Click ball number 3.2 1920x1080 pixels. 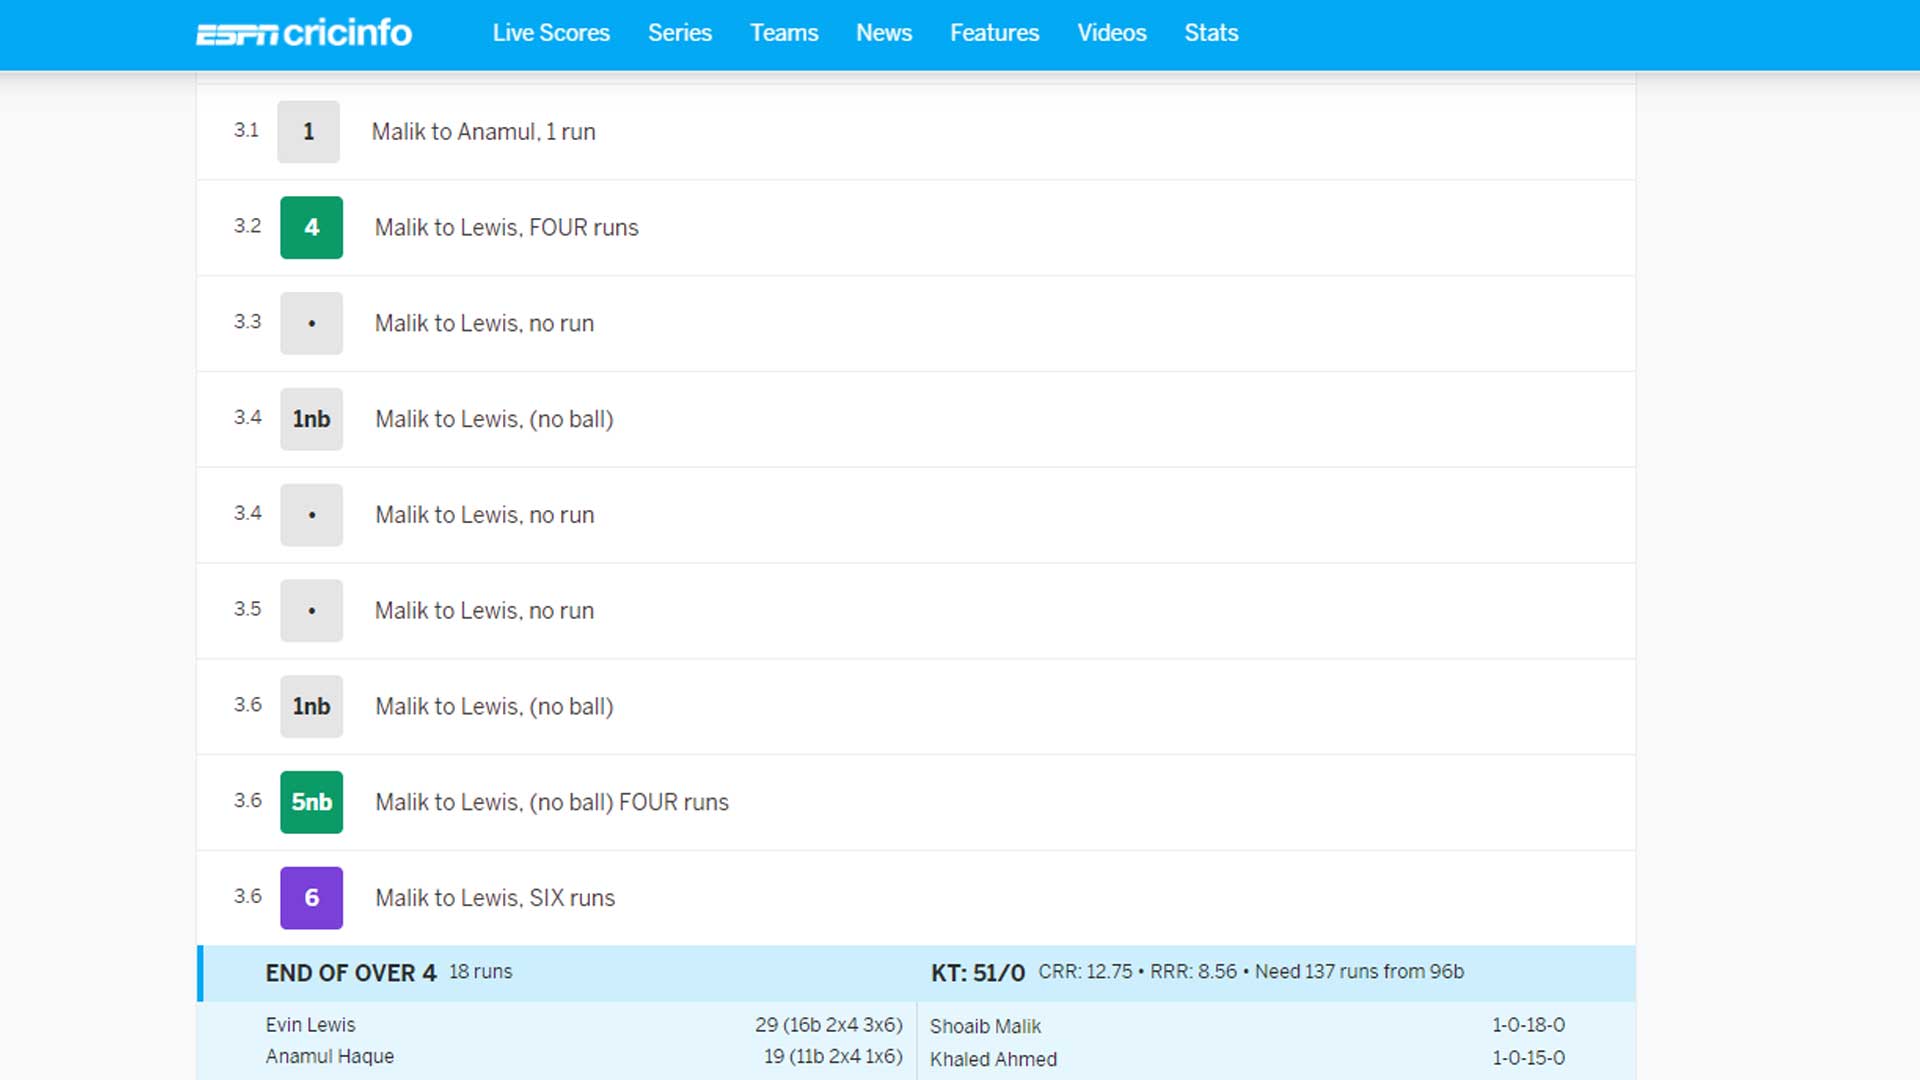coord(247,226)
